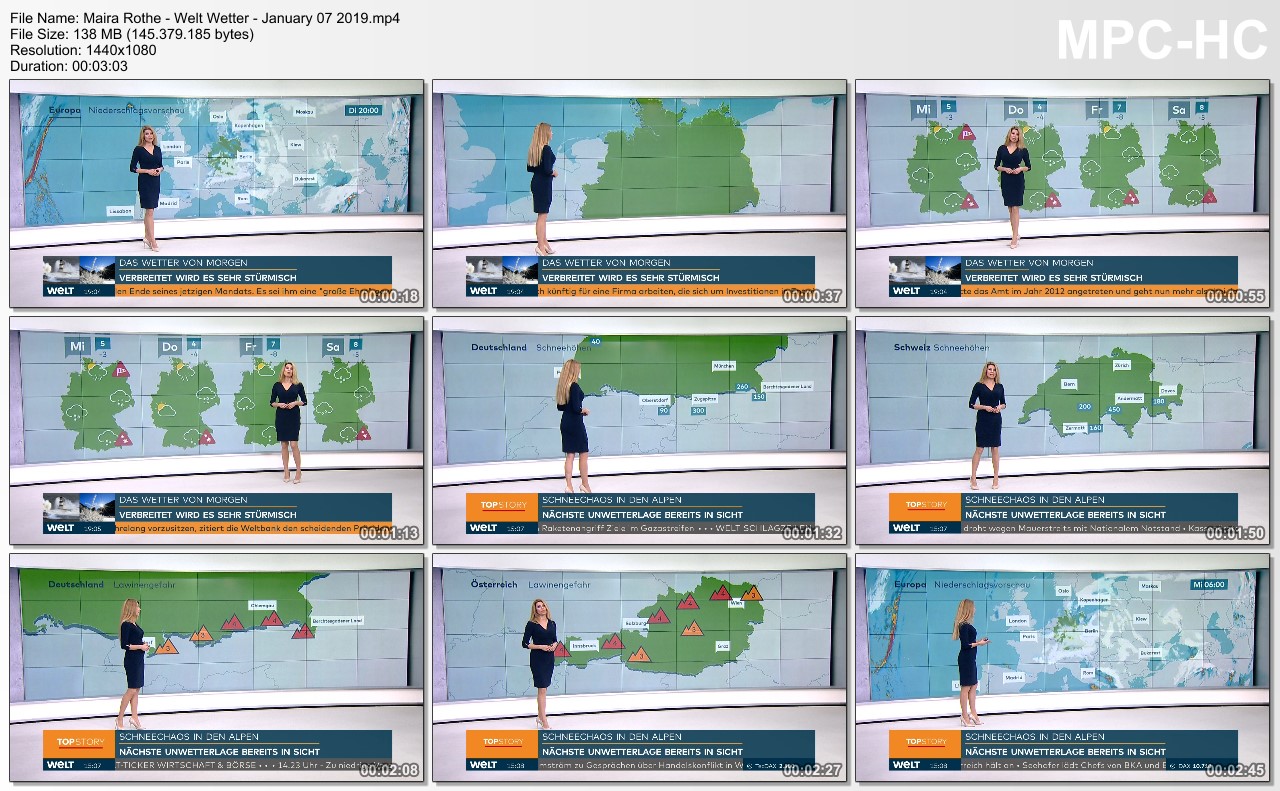The height and width of the screenshot is (791, 1280).
Task: Select the thumbnail stamped 00:02:45
Action: [x=1062, y=668]
